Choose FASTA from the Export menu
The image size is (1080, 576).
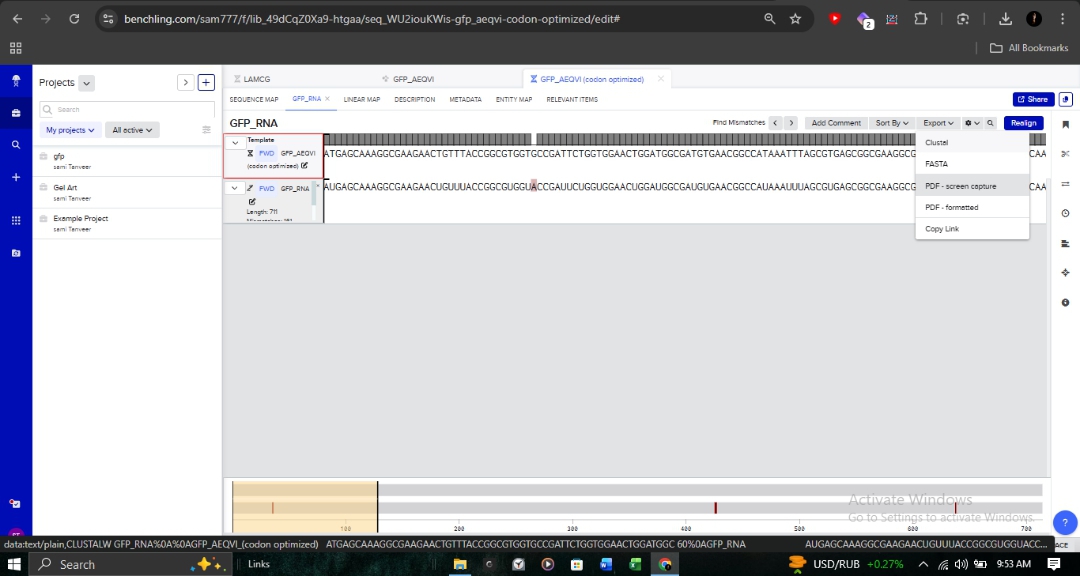click(936, 164)
